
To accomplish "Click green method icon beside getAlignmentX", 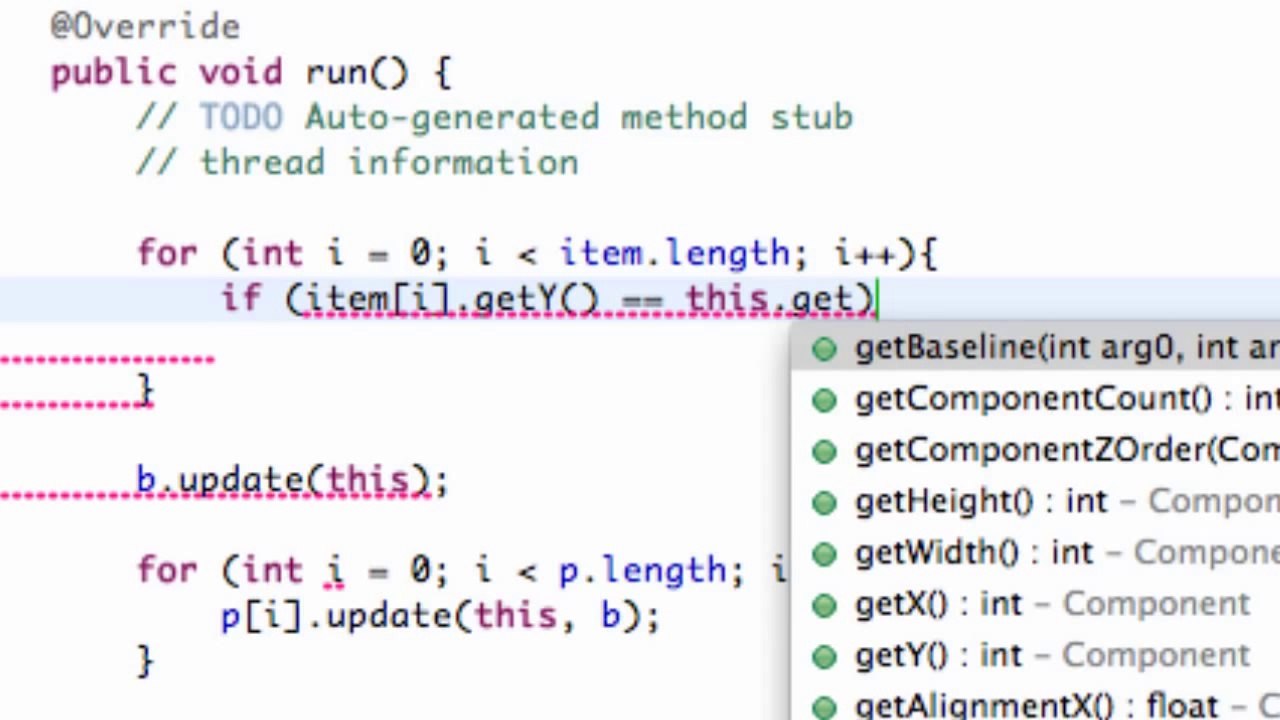I will pos(824,706).
